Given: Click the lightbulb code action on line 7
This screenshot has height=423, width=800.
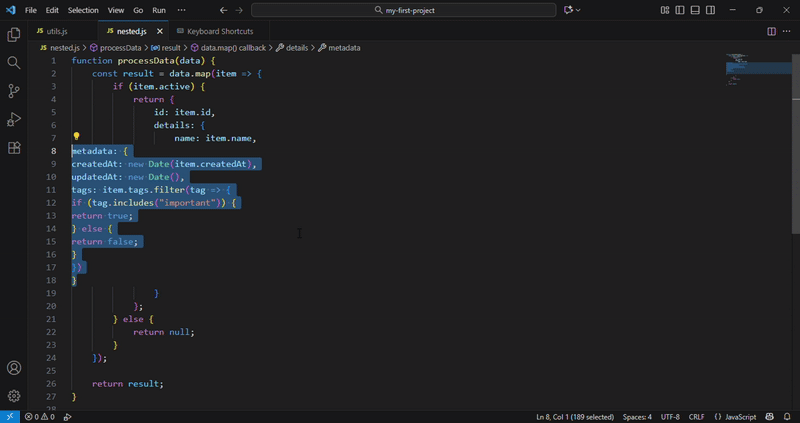Looking at the screenshot, I should (x=76, y=136).
